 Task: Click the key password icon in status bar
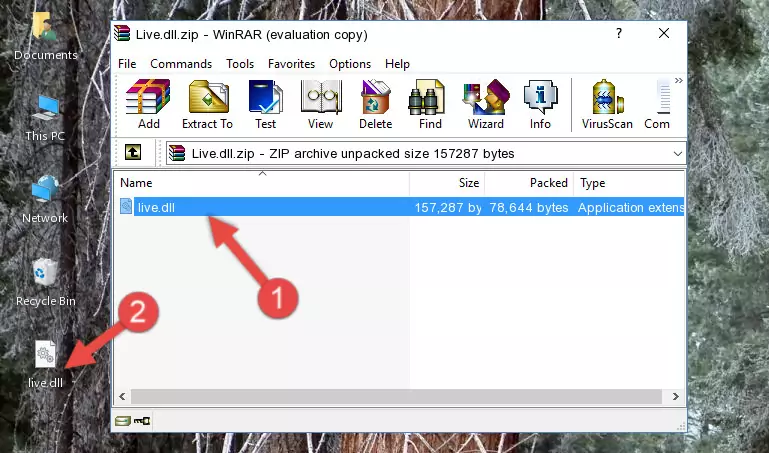[x=142, y=420]
